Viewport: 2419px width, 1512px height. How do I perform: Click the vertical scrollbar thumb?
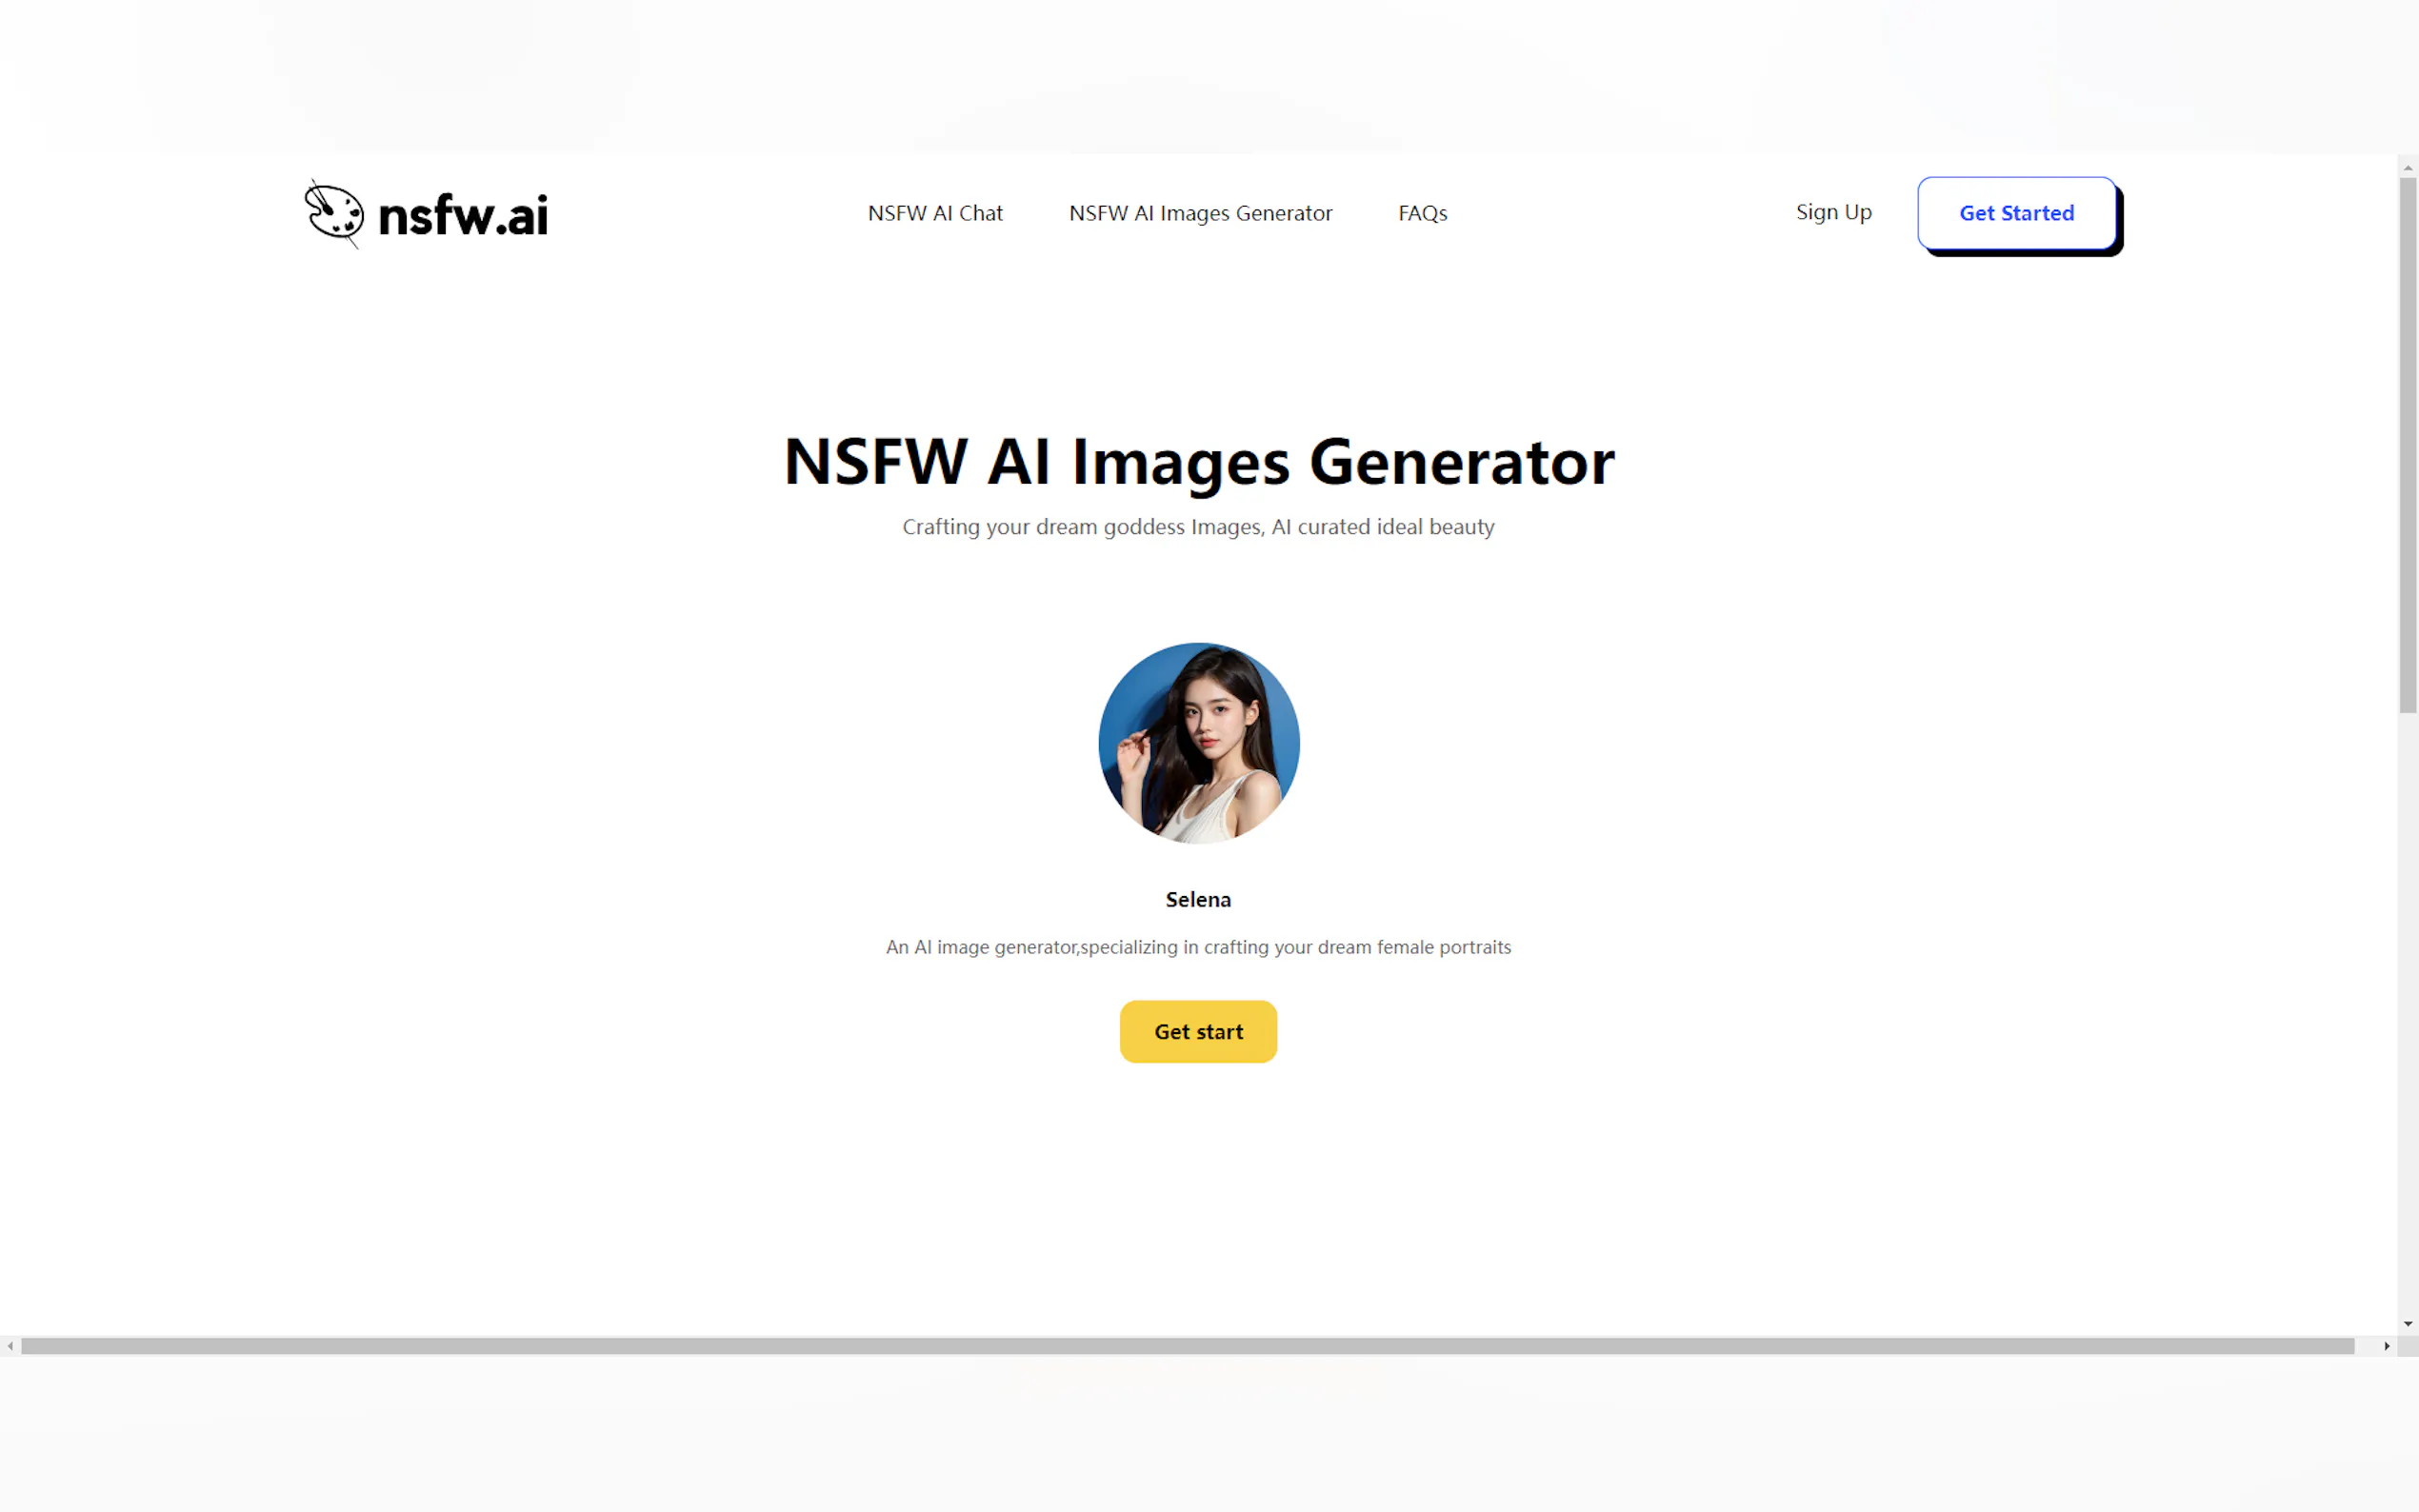[x=2407, y=445]
